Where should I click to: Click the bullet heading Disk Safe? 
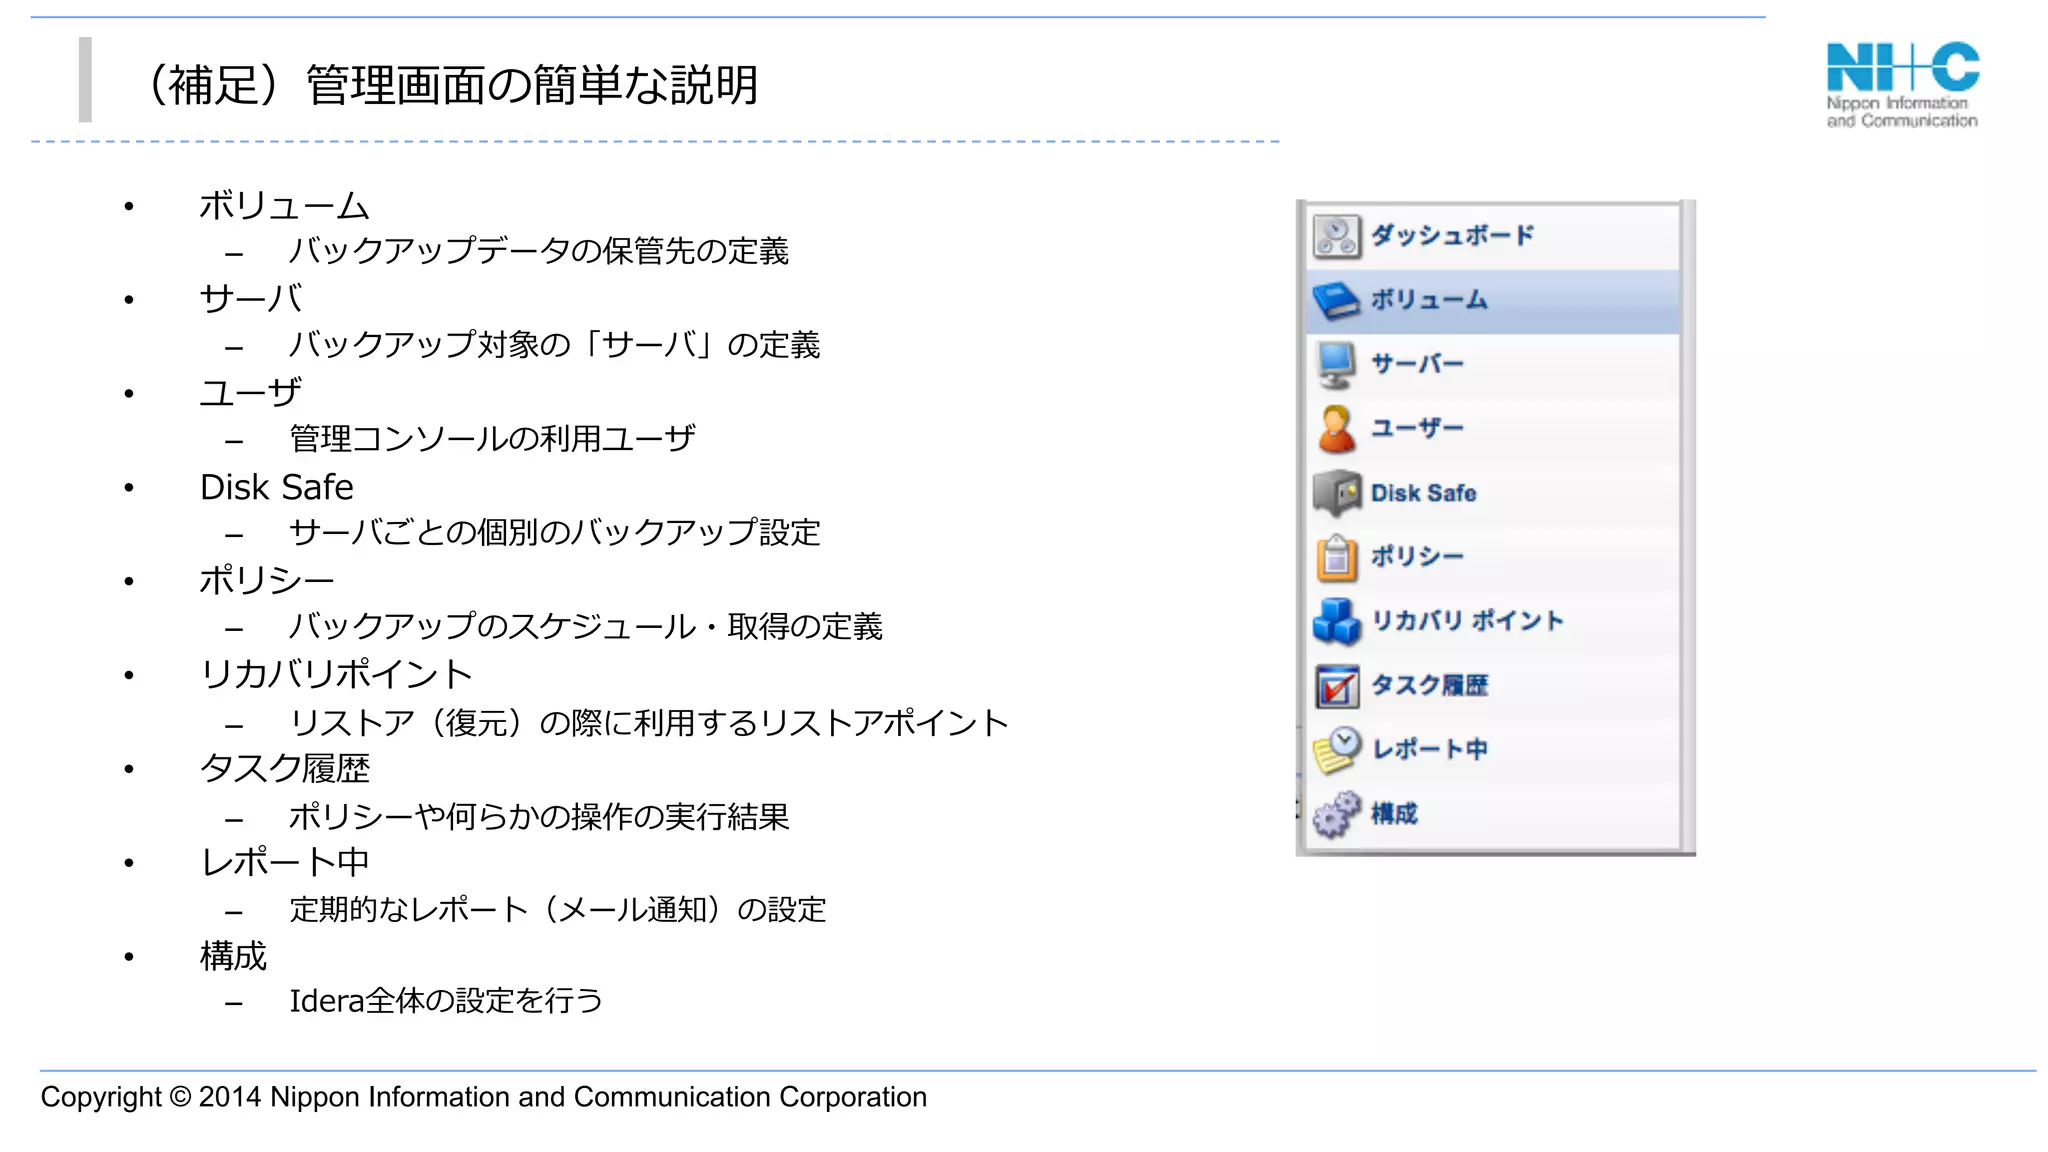click(277, 487)
